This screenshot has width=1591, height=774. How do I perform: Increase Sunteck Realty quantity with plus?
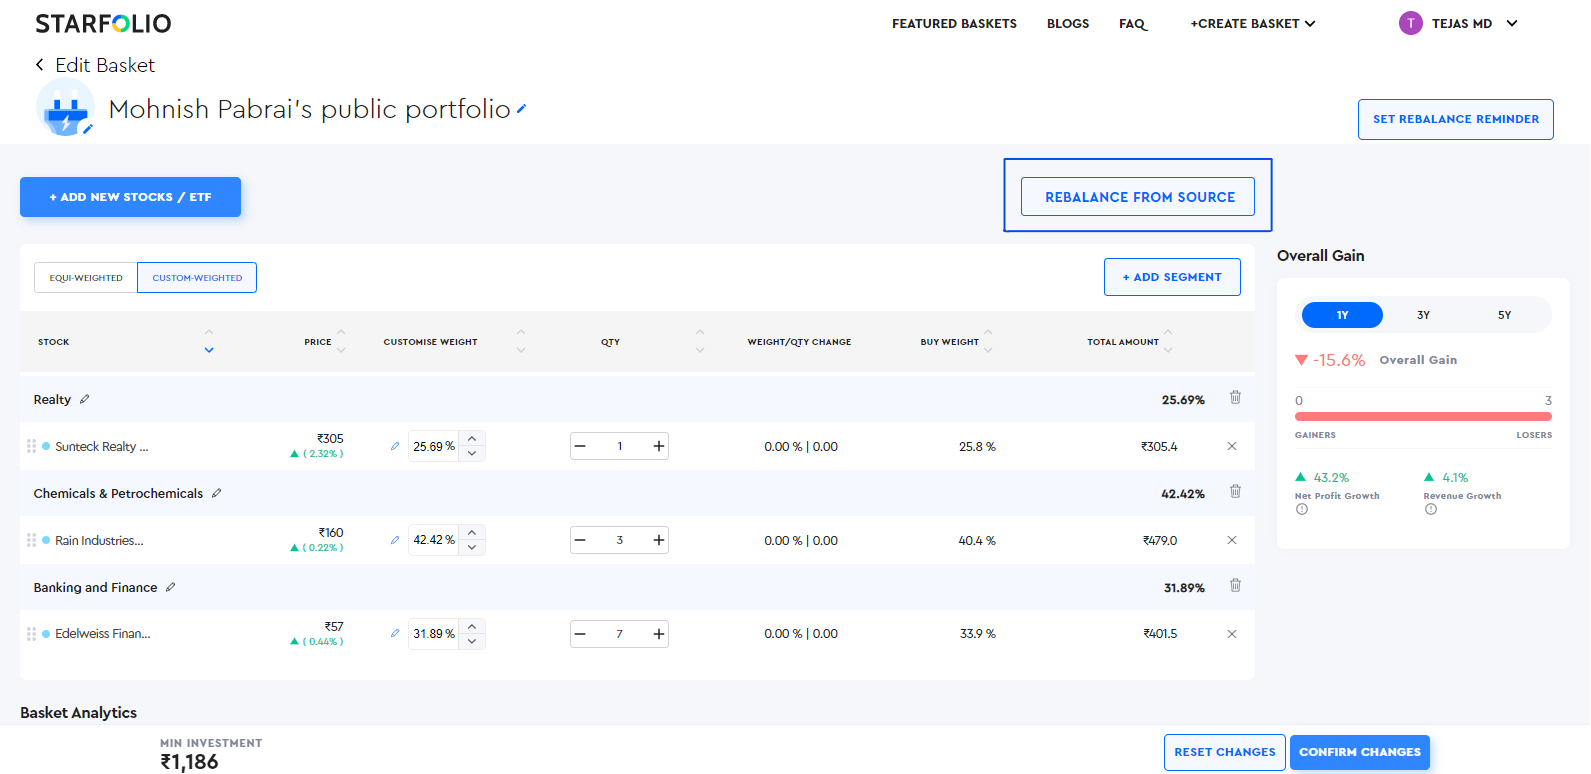[659, 446]
